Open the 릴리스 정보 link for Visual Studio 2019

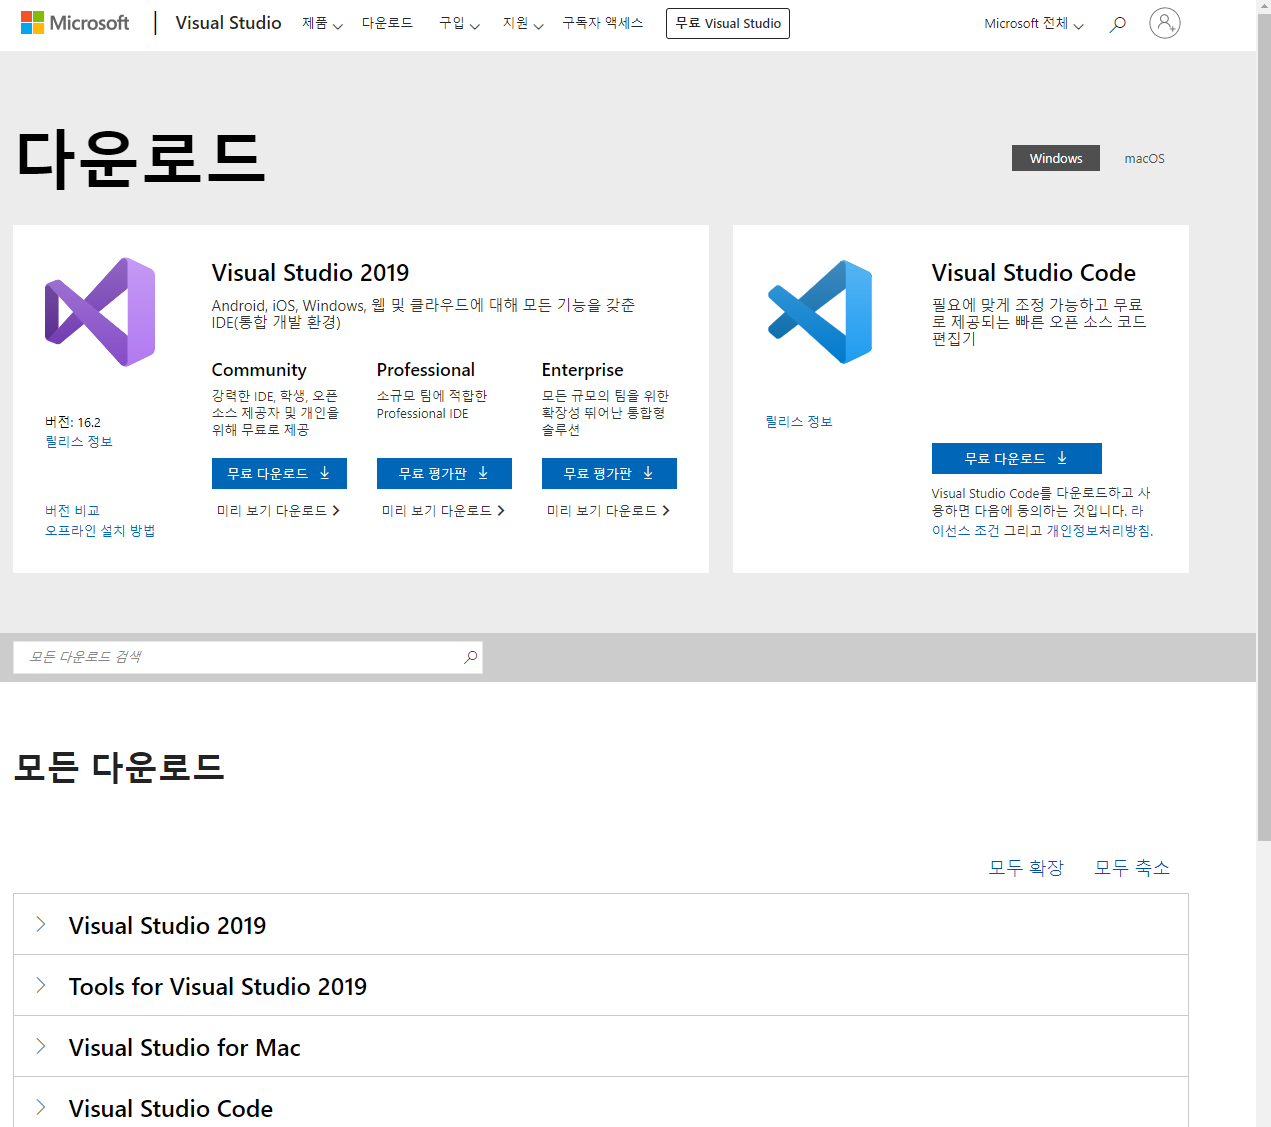(78, 441)
